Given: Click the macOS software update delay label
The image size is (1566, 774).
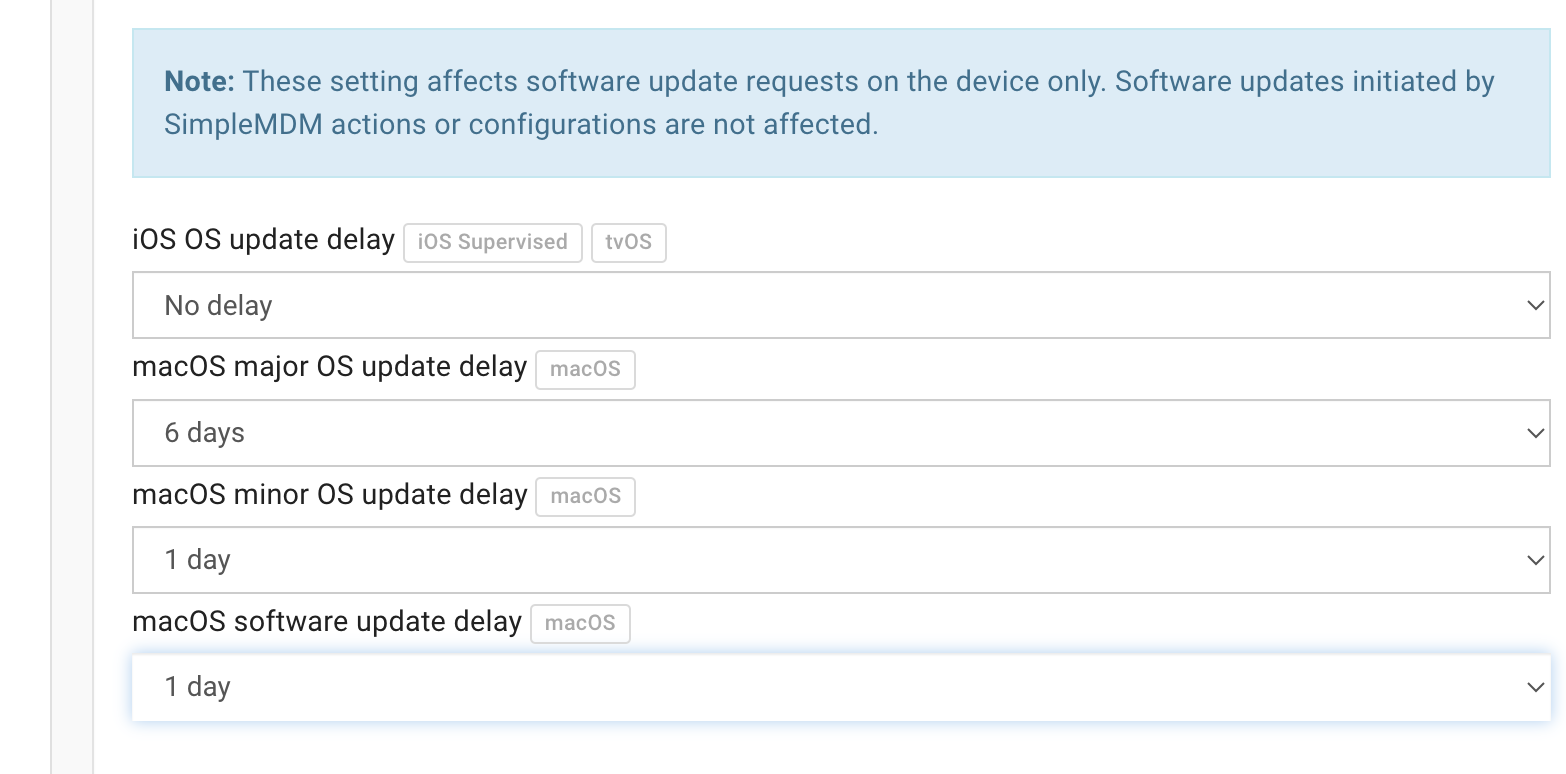Looking at the screenshot, I should 326,622.
